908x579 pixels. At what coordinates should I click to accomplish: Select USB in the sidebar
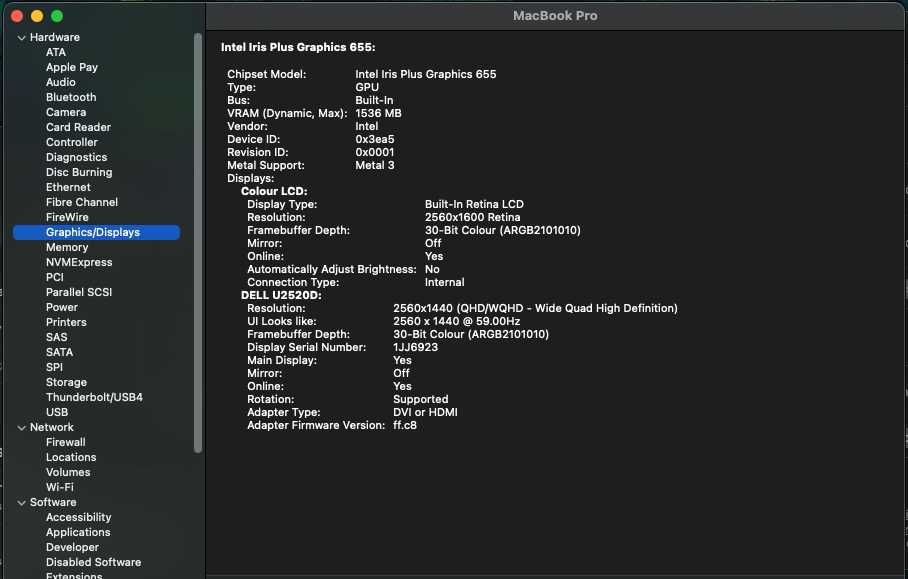(x=57, y=413)
